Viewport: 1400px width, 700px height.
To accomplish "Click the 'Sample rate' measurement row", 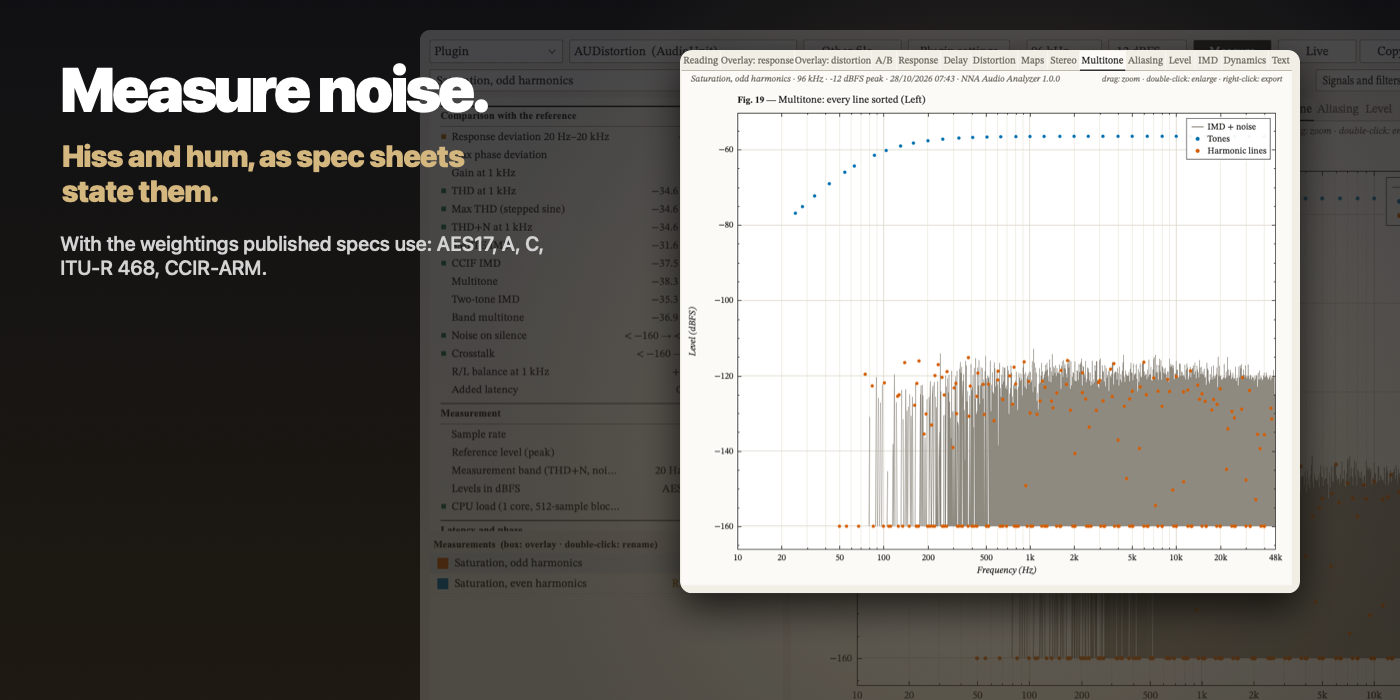I will (560, 435).
